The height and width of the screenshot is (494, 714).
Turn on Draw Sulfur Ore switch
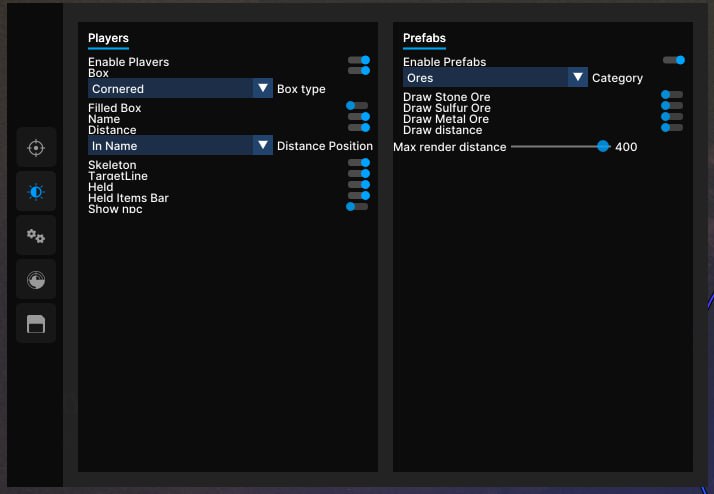coord(672,106)
